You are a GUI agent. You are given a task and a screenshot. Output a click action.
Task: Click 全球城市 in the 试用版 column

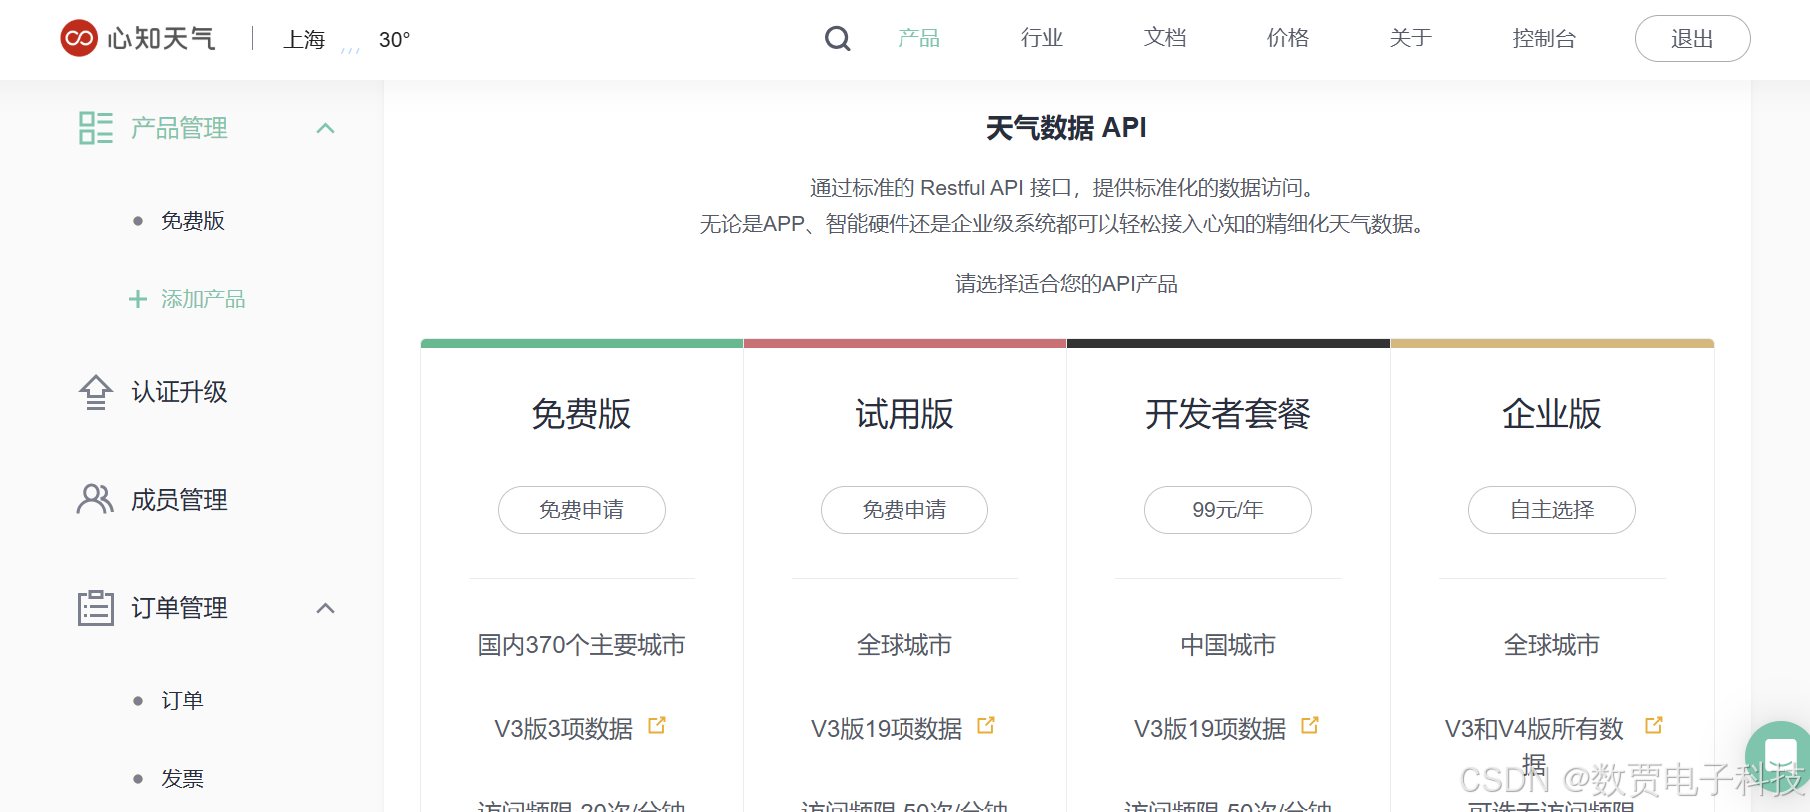[905, 645]
